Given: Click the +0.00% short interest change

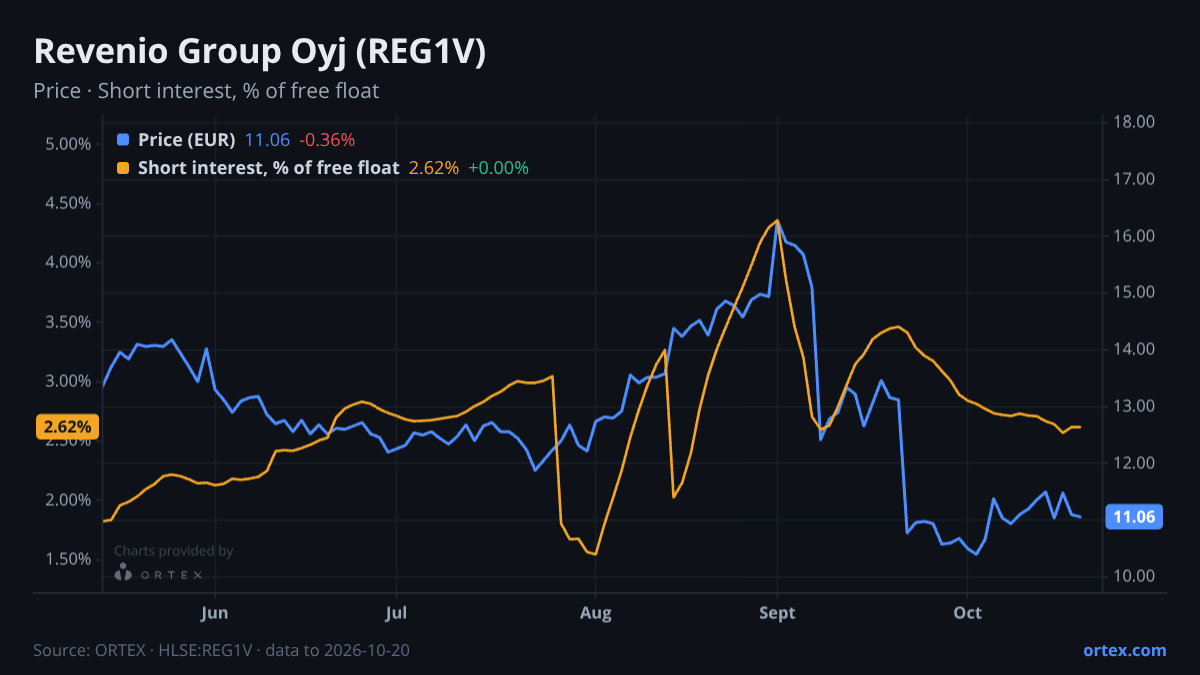Looking at the screenshot, I should pyautogui.click(x=498, y=168).
